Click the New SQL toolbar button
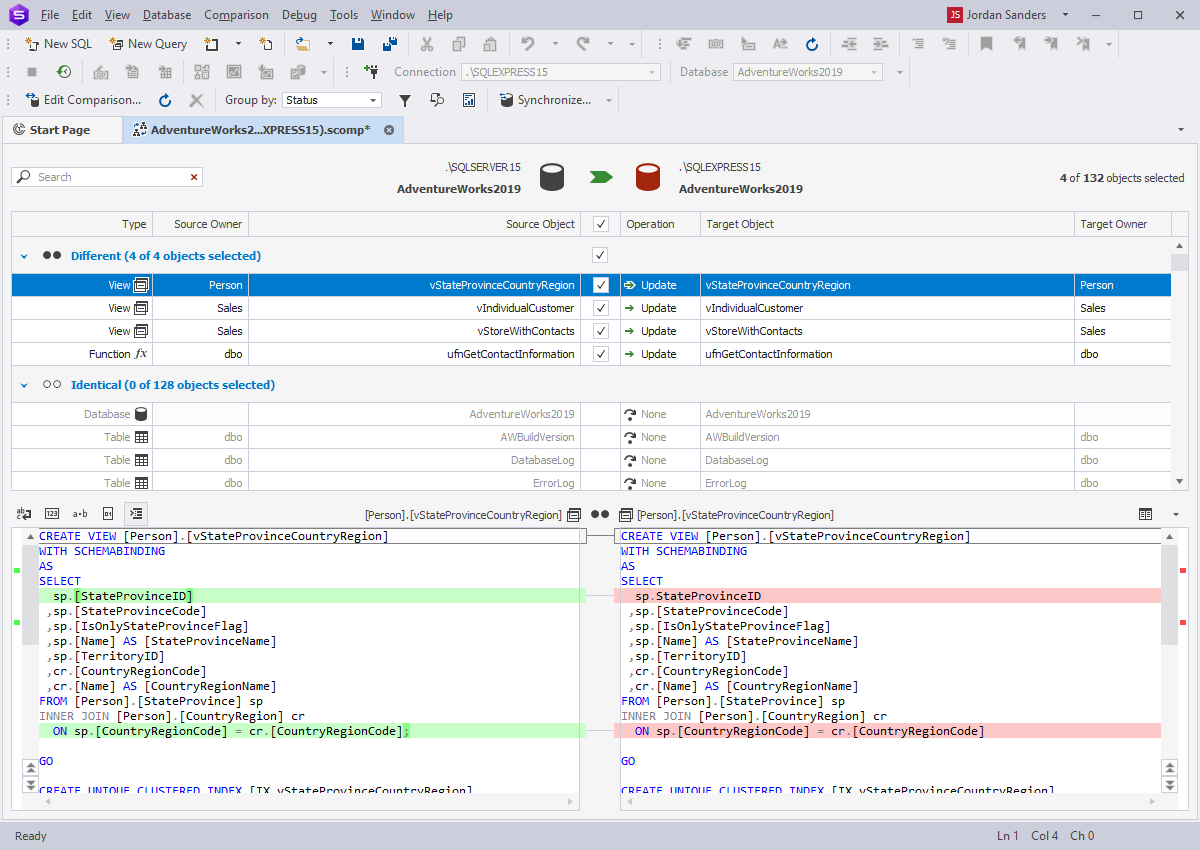 pyautogui.click(x=58, y=44)
